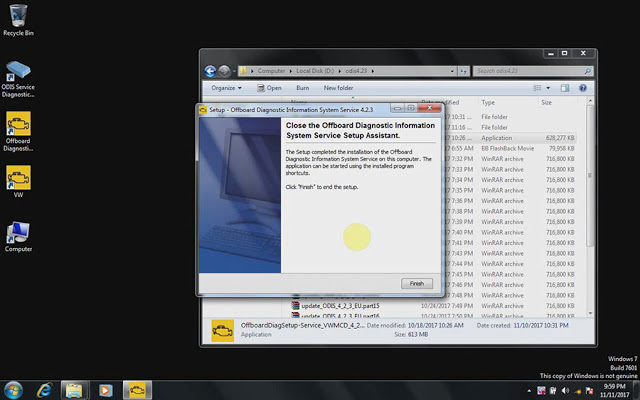
Task: Click the Show desktop strip
Action: click(x=637, y=390)
